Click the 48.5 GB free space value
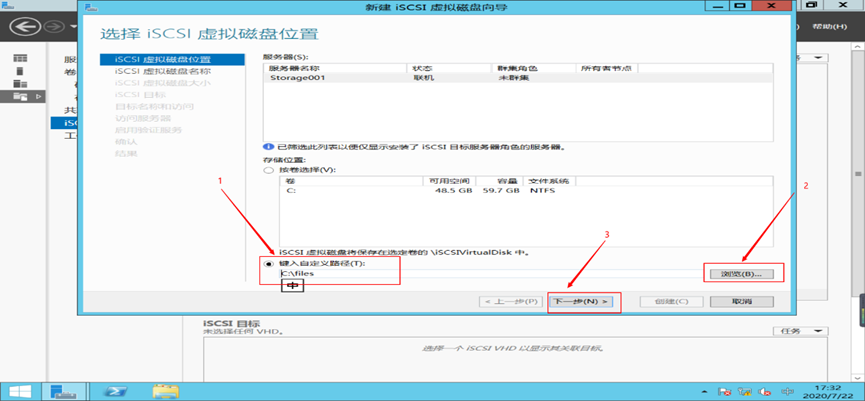865x401 pixels. click(x=453, y=190)
